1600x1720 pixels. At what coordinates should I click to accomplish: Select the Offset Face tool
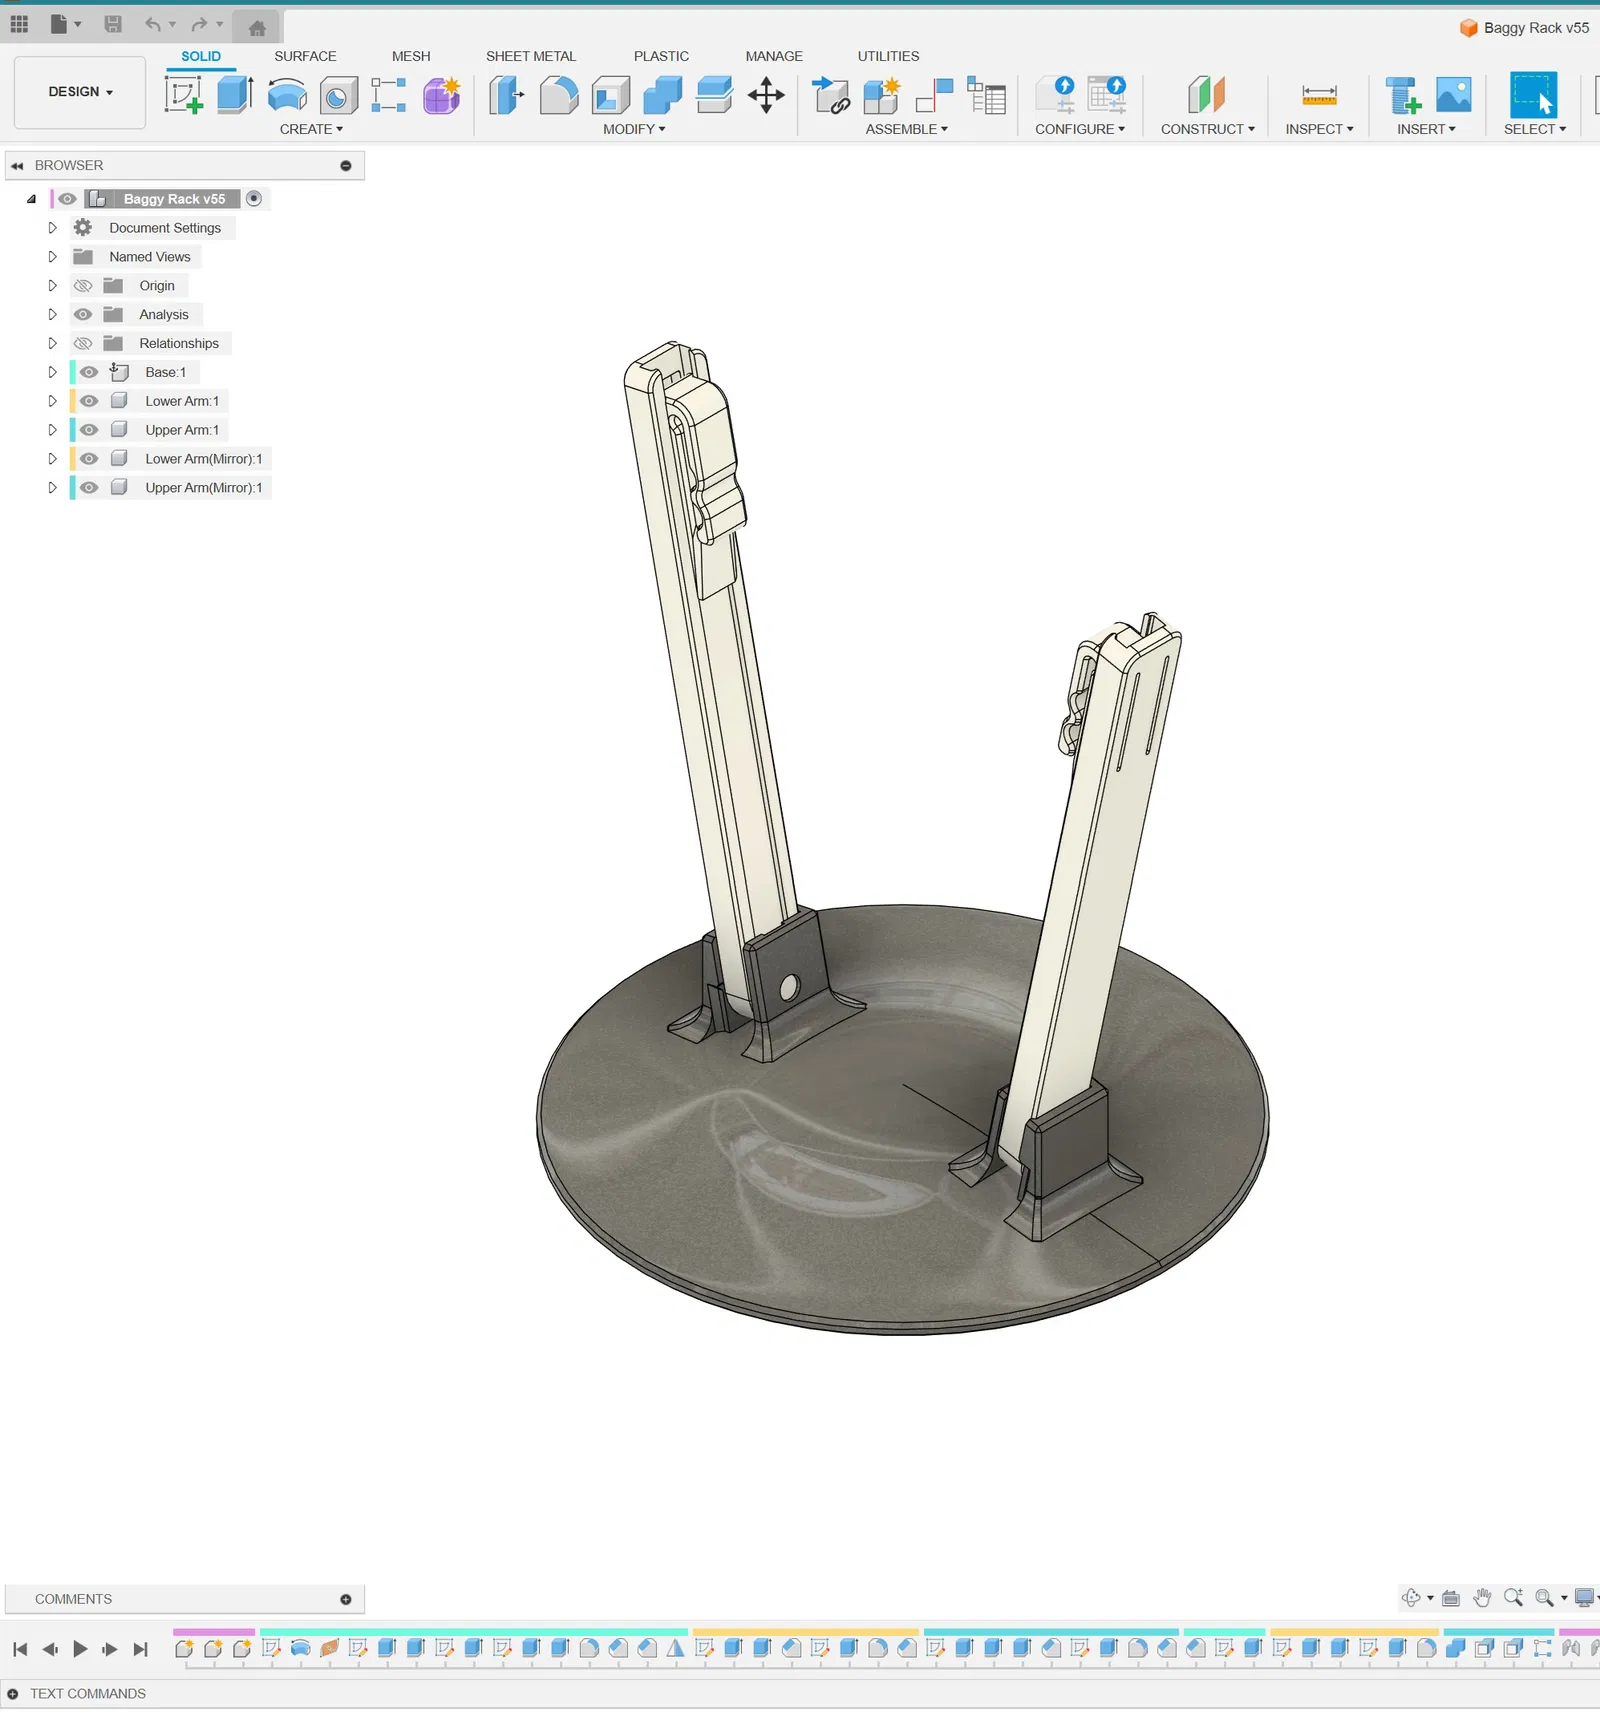[715, 96]
